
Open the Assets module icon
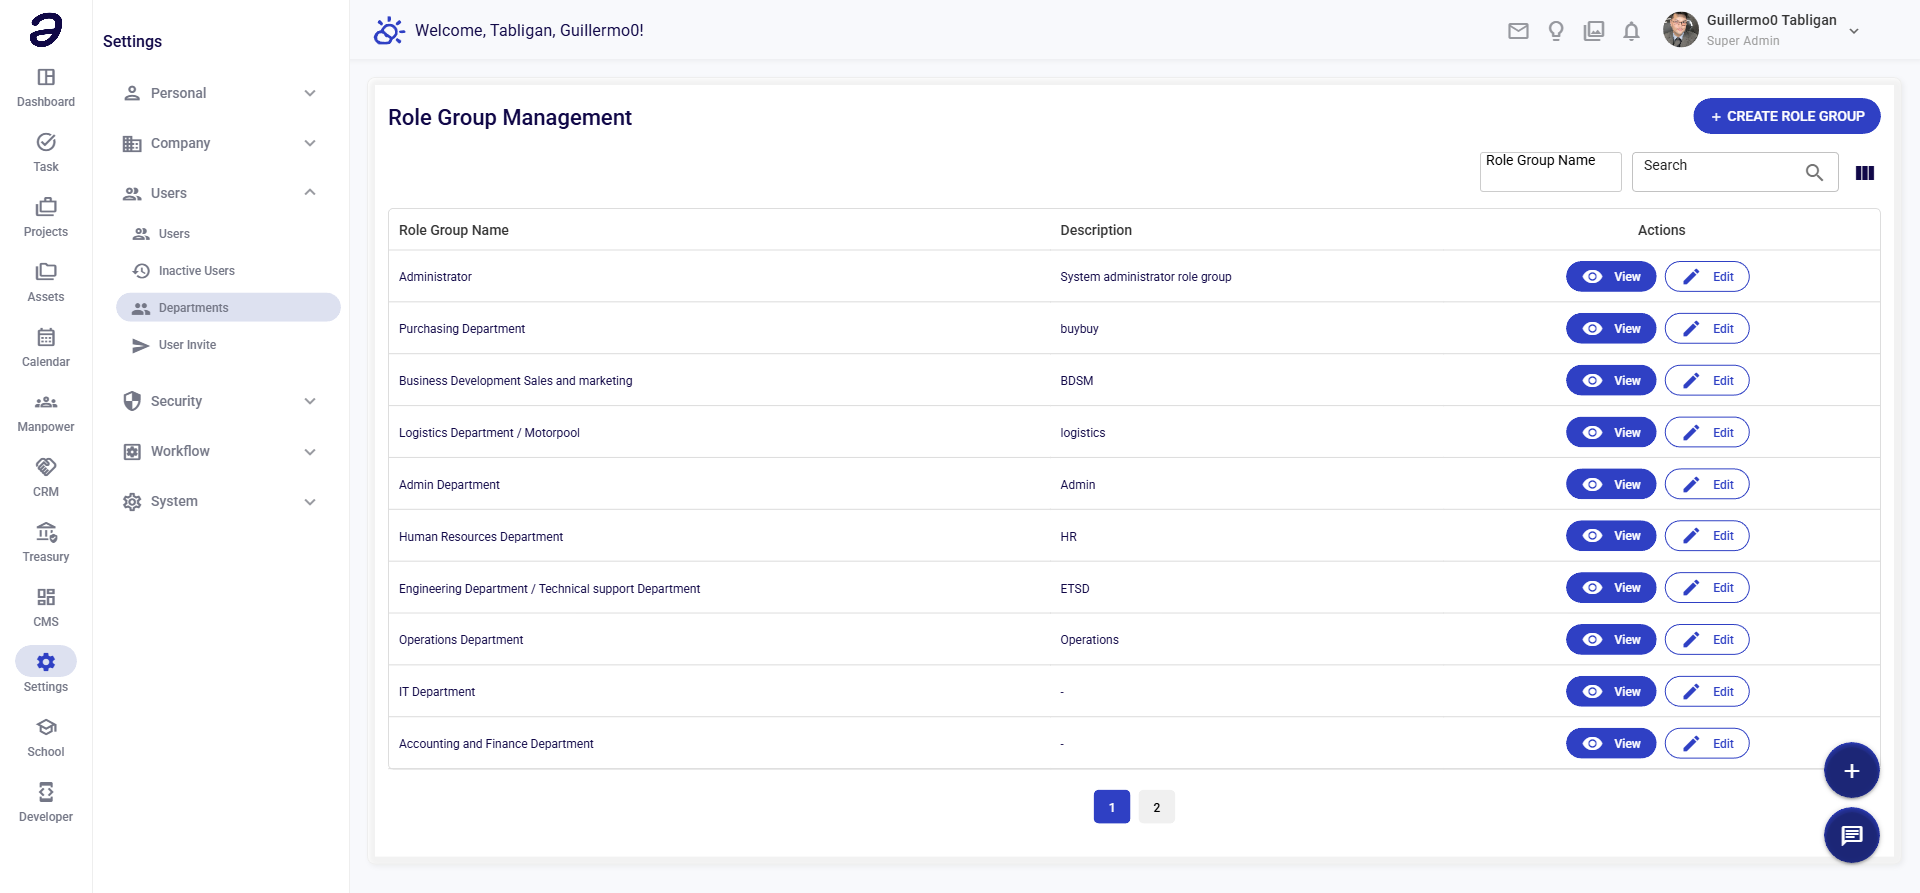point(46,272)
